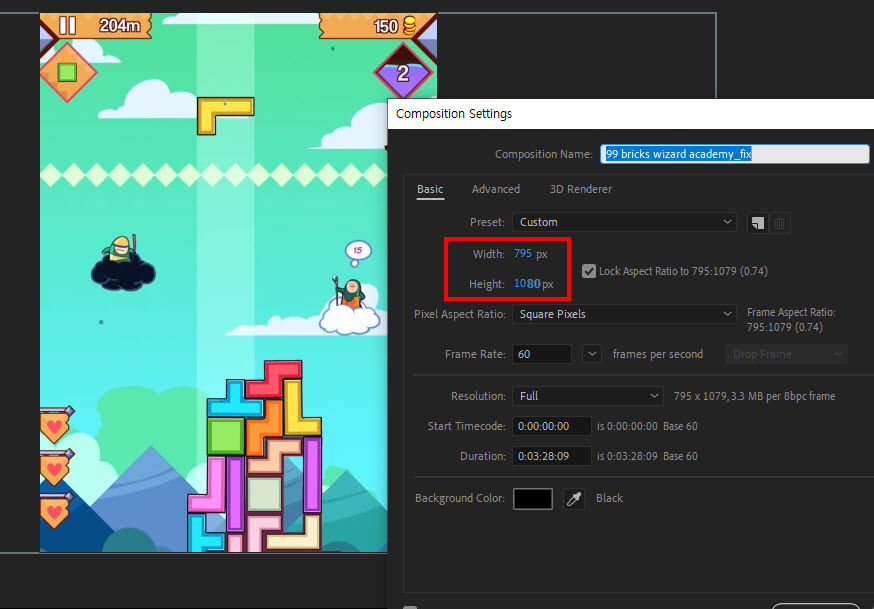Switch to the Advanced tab

496,189
